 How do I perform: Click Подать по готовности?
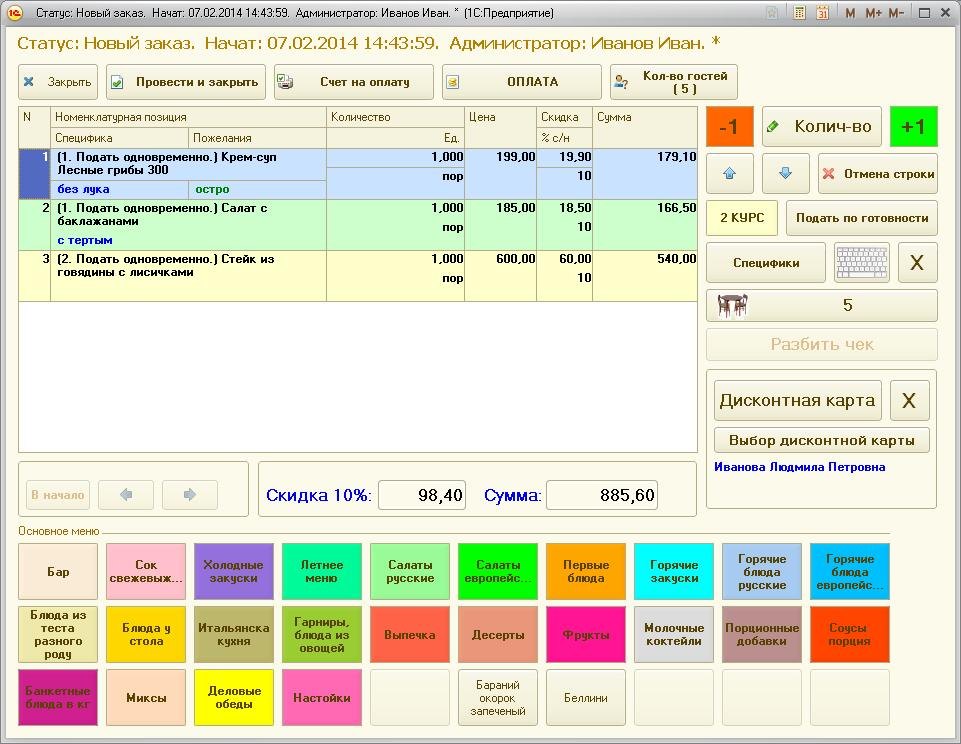click(862, 218)
